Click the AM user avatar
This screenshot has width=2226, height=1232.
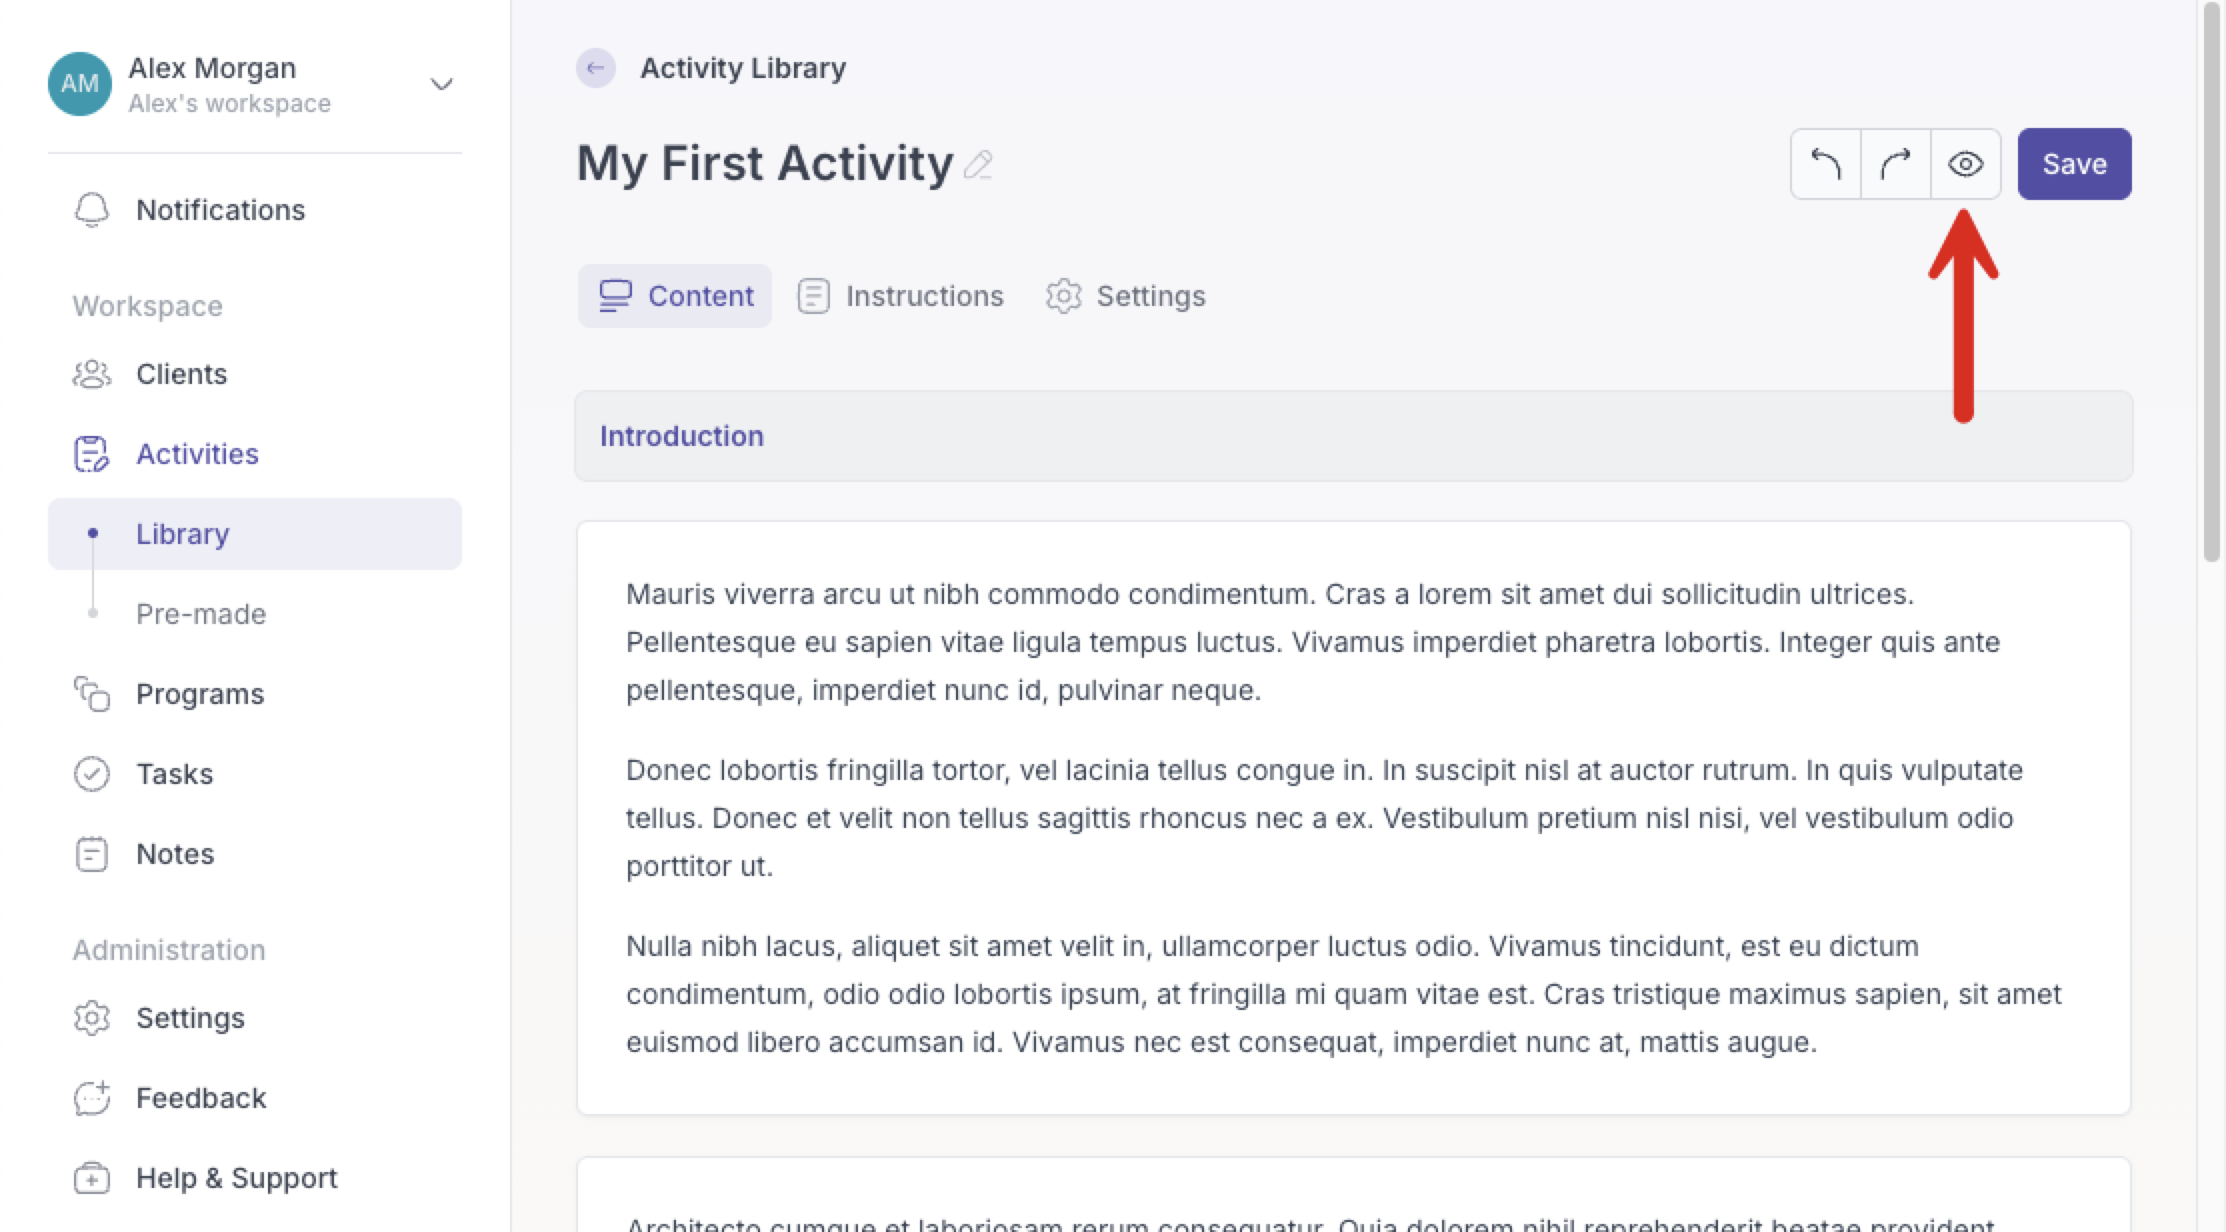tap(80, 84)
